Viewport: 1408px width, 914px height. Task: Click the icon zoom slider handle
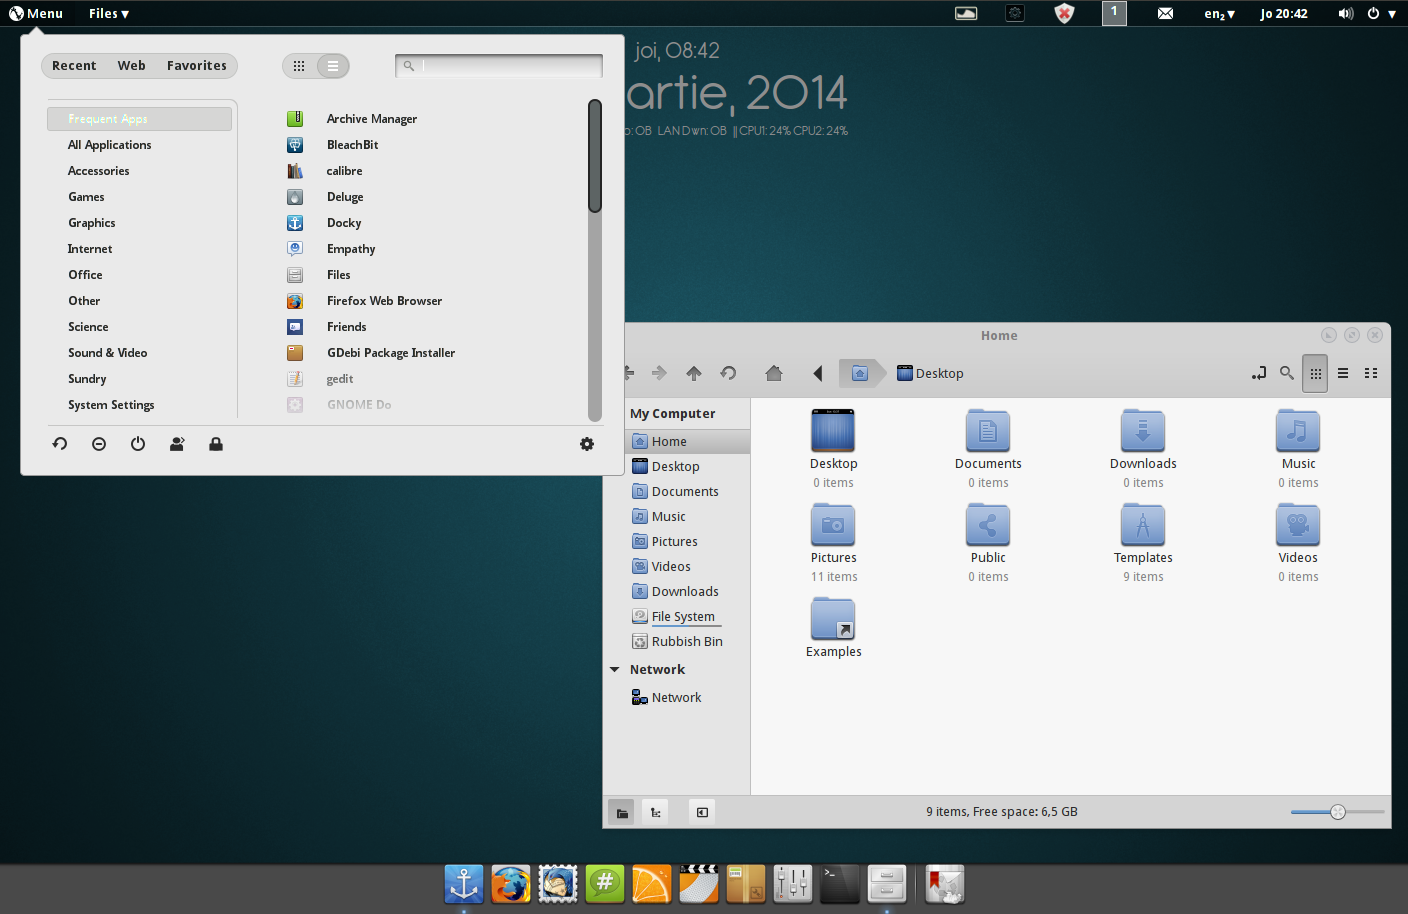pyautogui.click(x=1338, y=812)
